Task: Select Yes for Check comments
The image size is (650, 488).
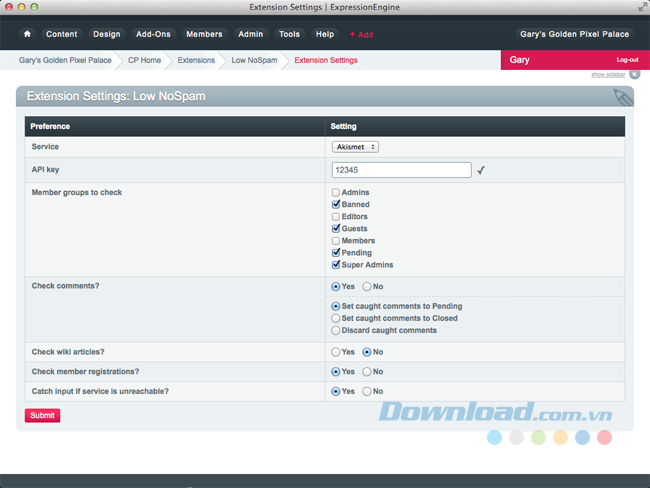Action: click(336, 286)
